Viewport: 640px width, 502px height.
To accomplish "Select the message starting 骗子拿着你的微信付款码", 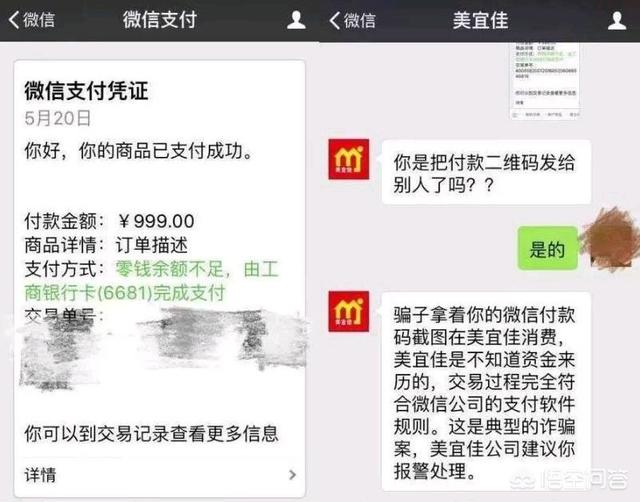I will (486, 392).
